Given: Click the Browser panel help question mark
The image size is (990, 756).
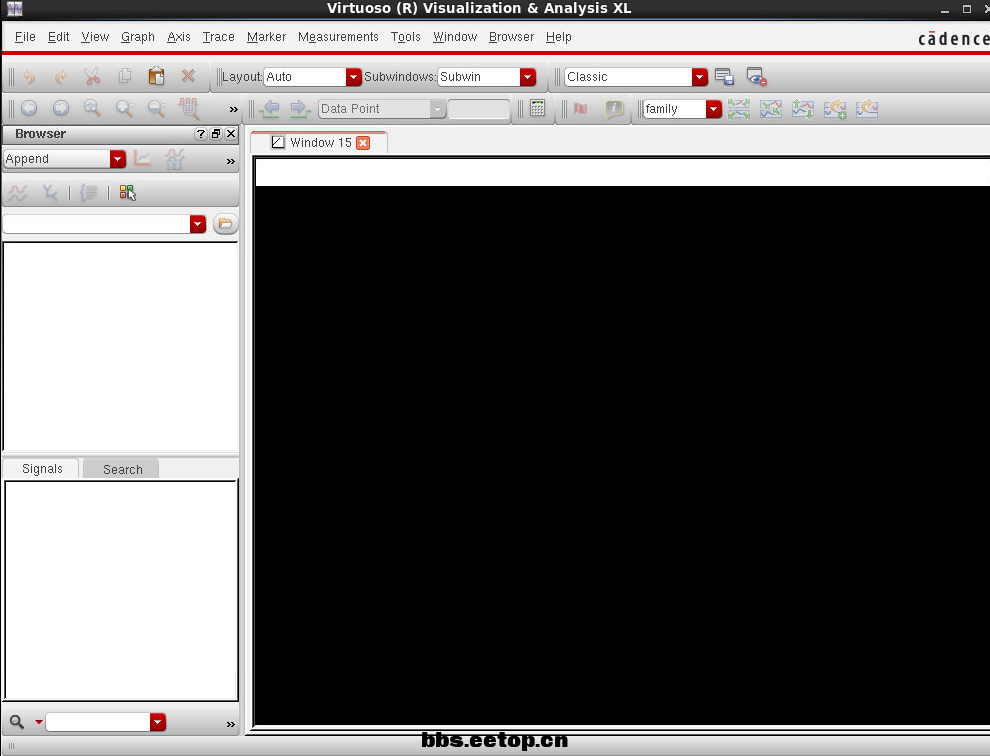Looking at the screenshot, I should click(x=200, y=134).
